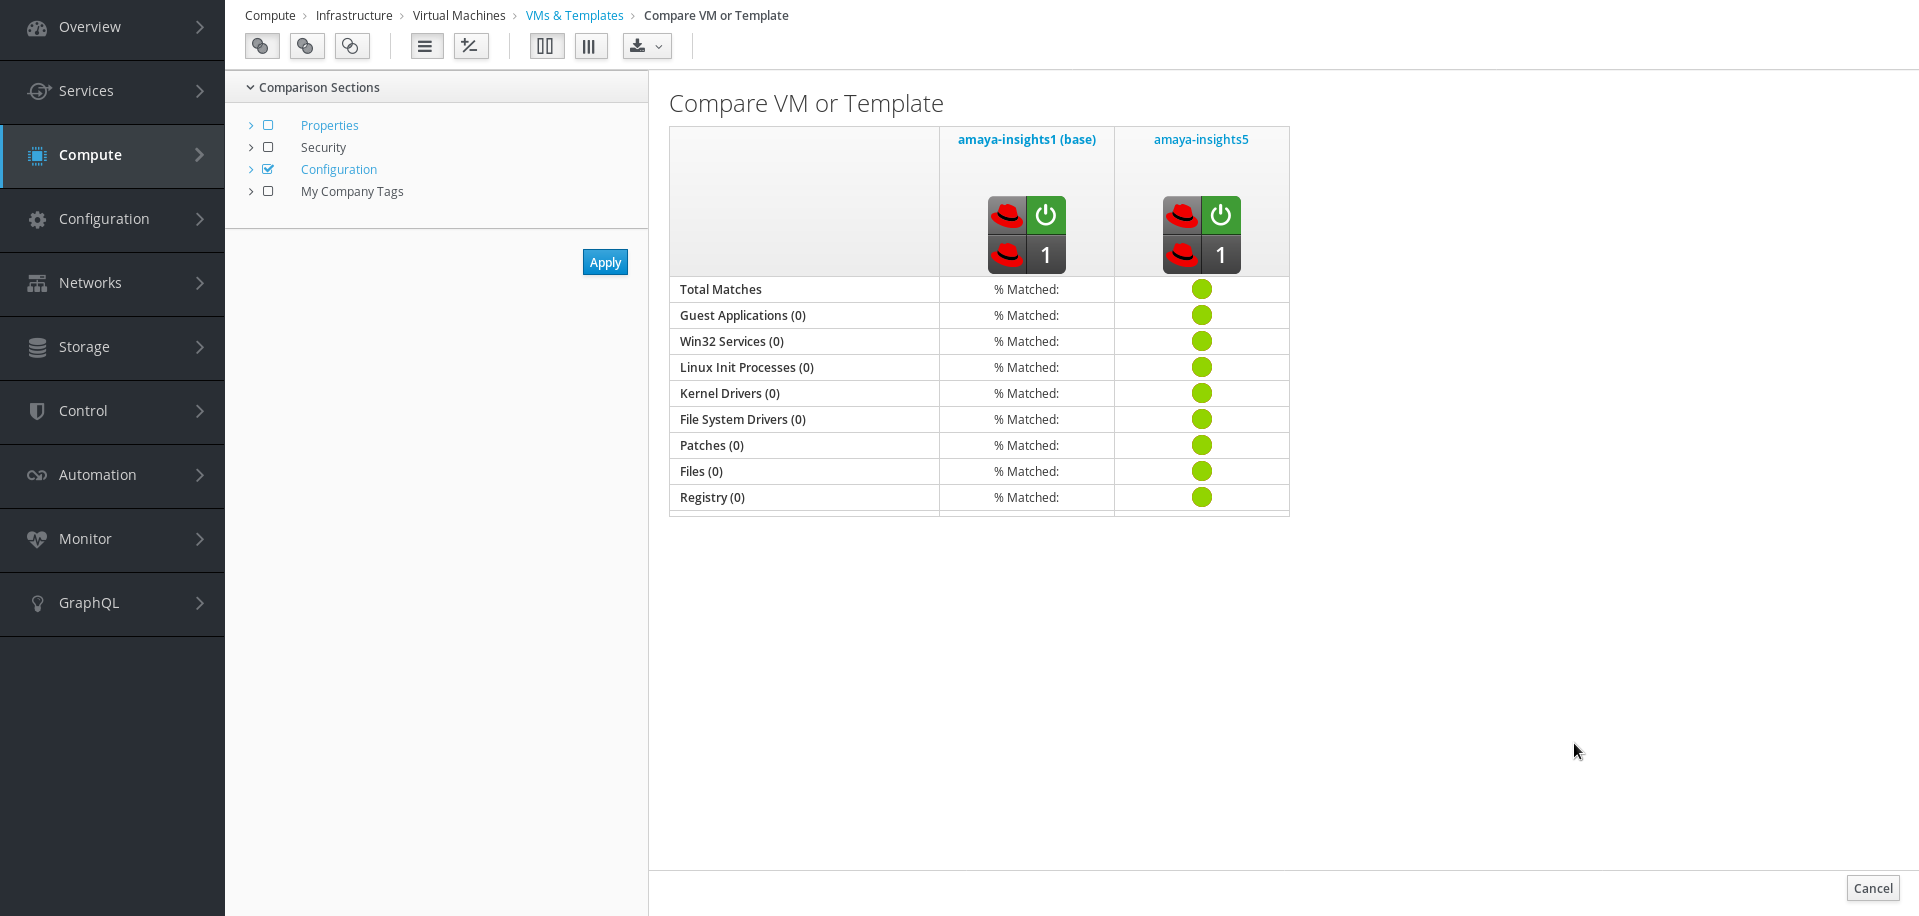Click the Total Matches green match indicator

tap(1202, 289)
